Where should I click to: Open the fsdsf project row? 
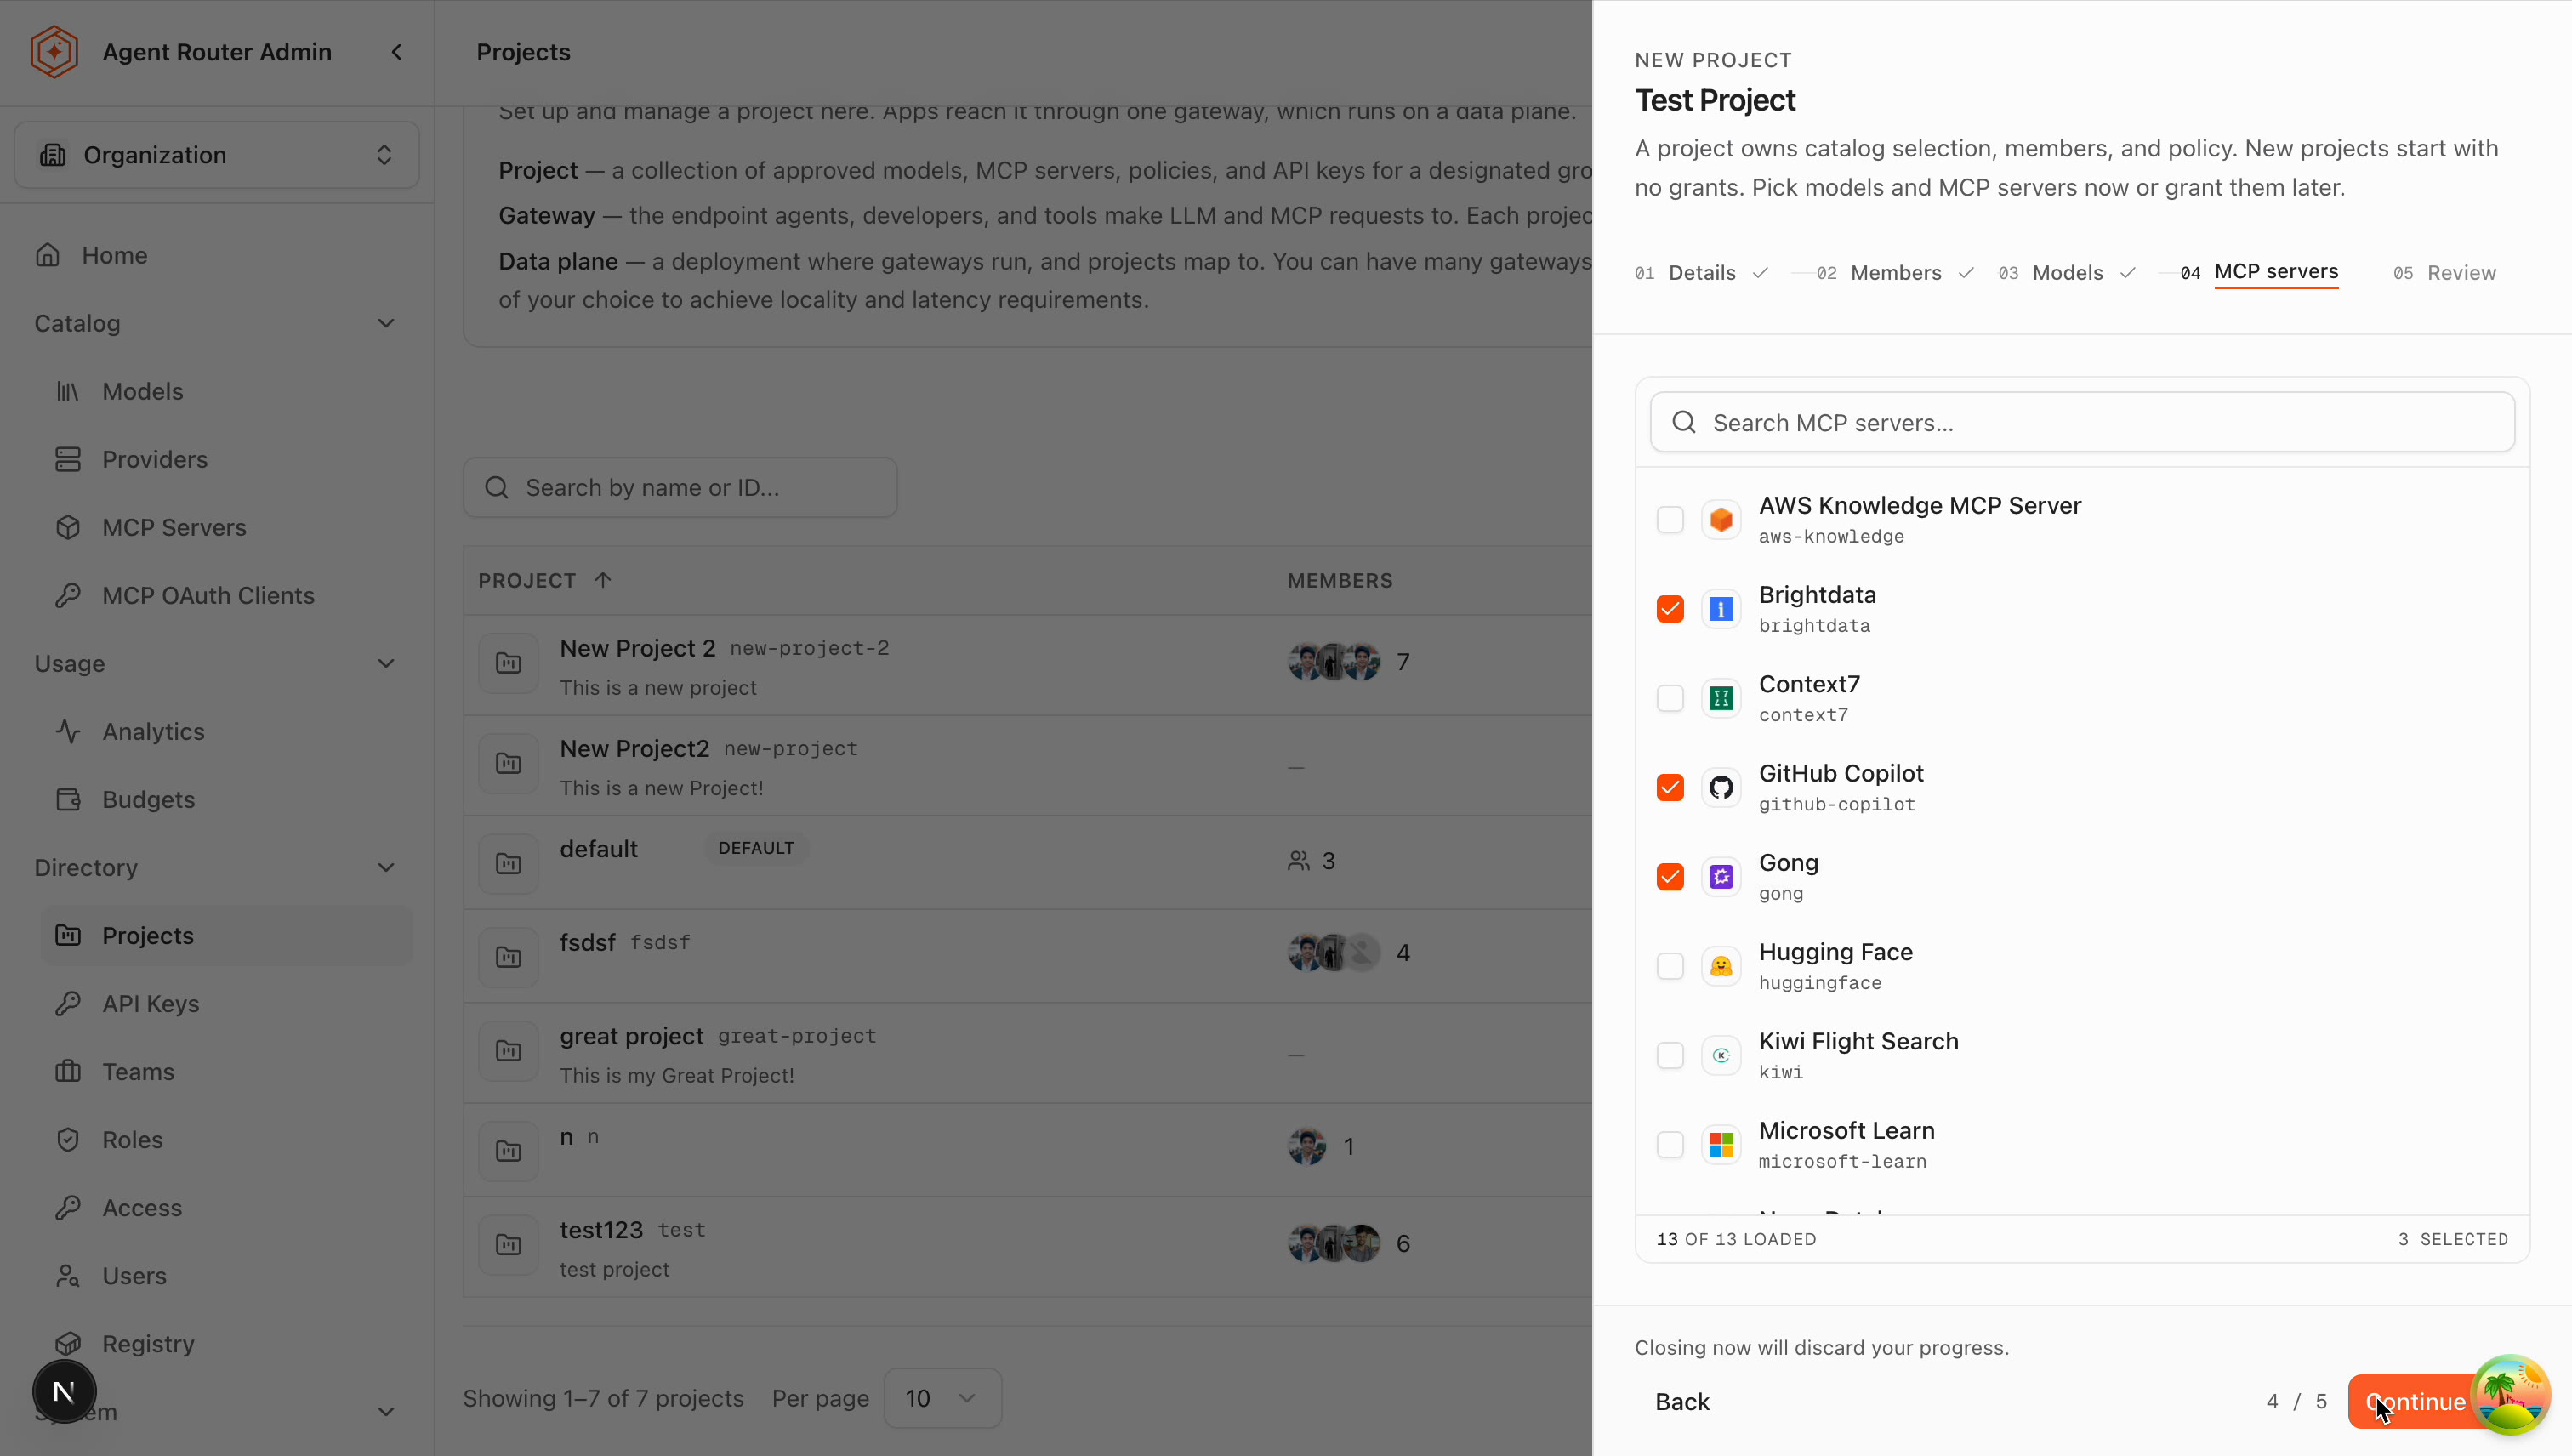click(1027, 955)
